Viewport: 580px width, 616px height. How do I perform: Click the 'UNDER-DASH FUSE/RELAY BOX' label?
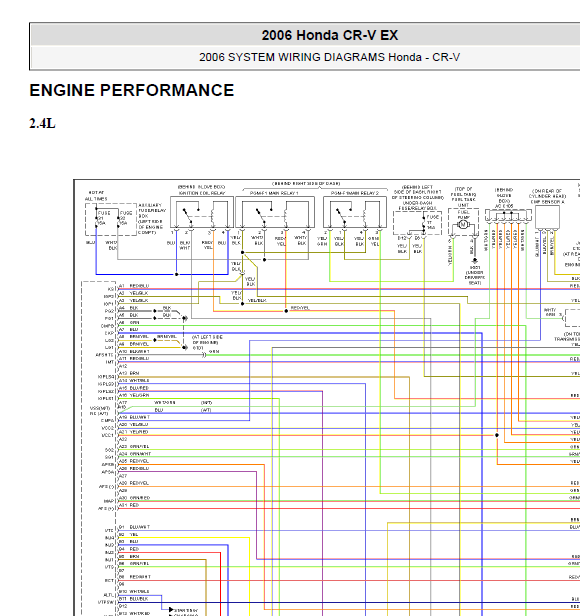pyautogui.click(x=417, y=205)
